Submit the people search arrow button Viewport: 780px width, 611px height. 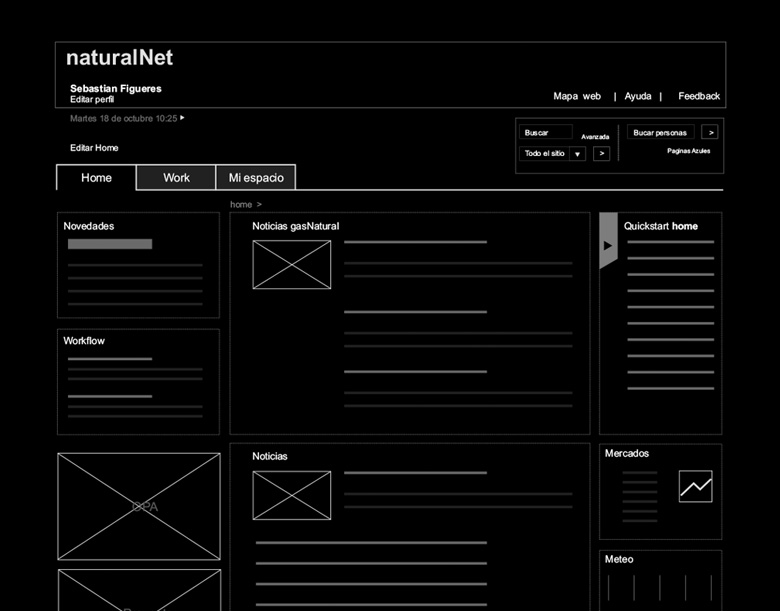pyautogui.click(x=709, y=132)
